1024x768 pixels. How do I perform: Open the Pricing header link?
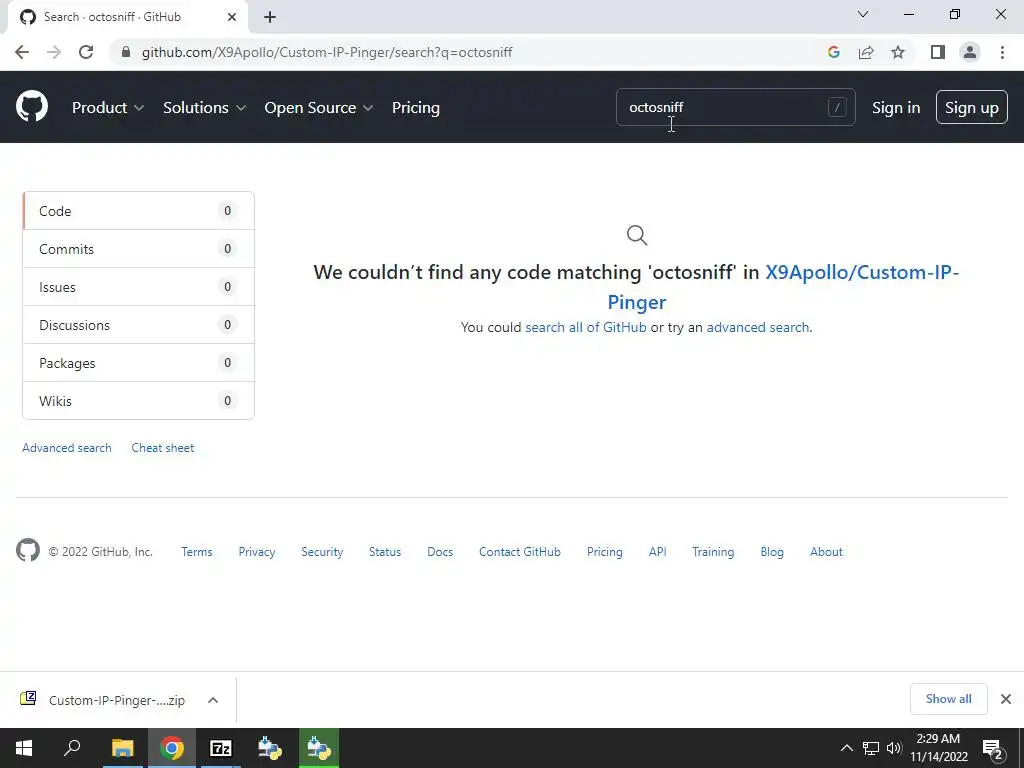[415, 108]
